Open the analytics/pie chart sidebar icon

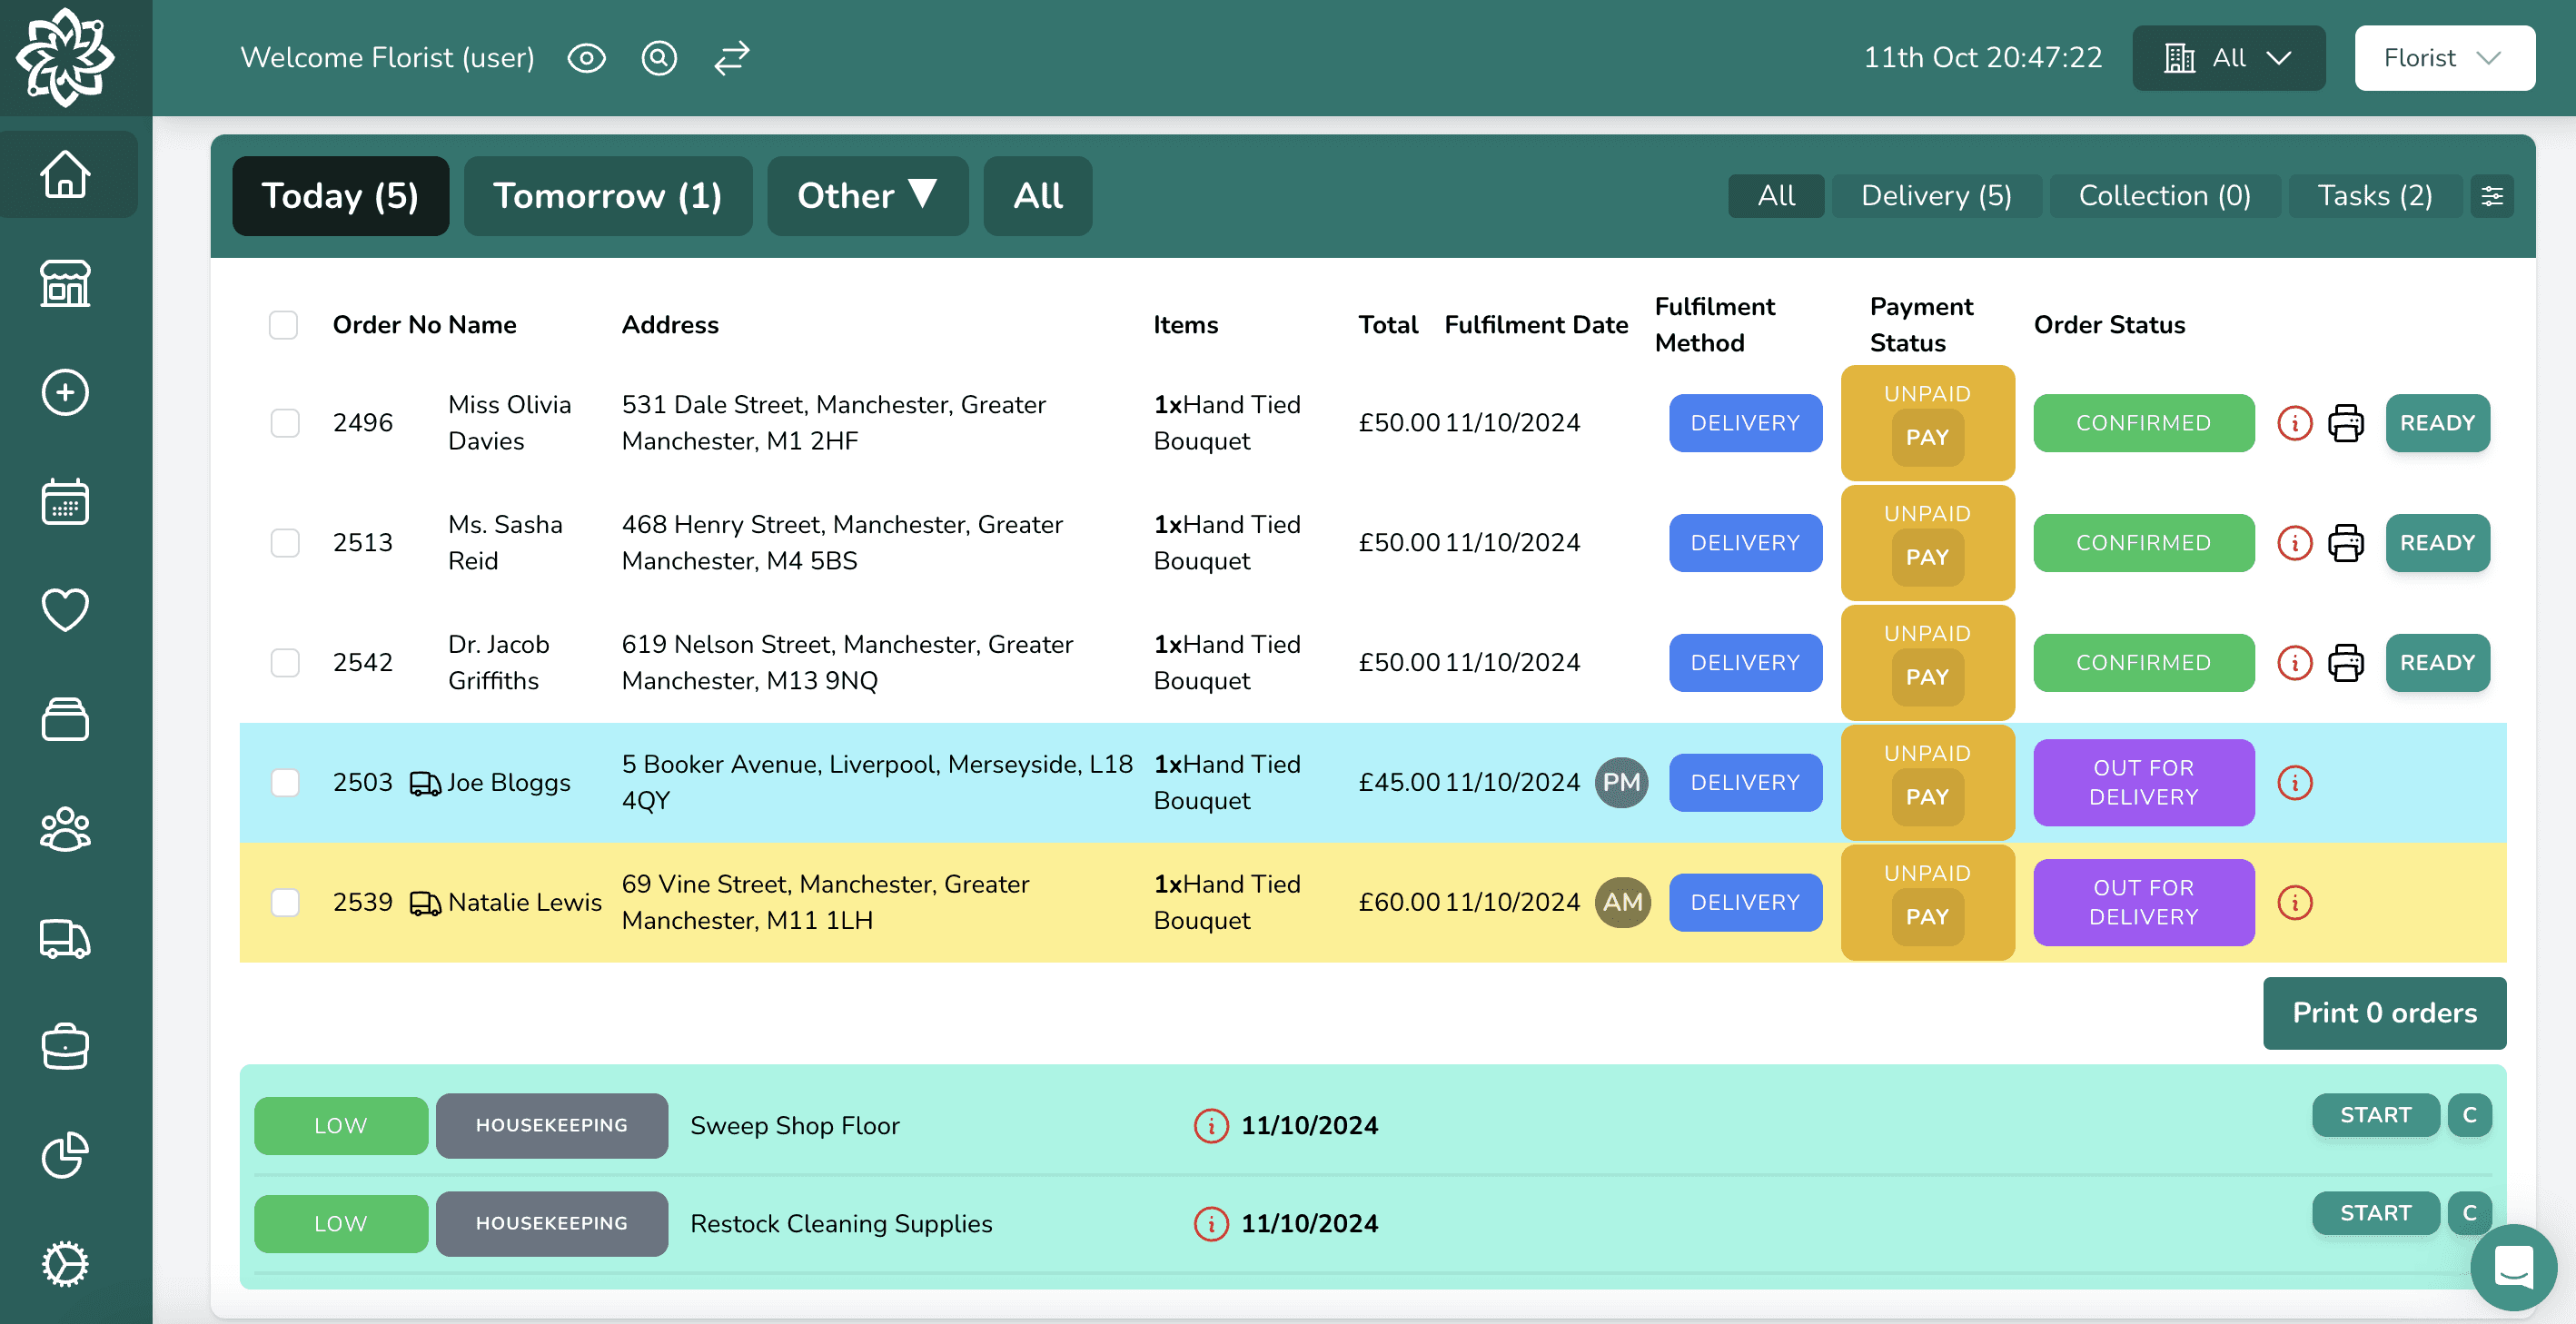[64, 1153]
